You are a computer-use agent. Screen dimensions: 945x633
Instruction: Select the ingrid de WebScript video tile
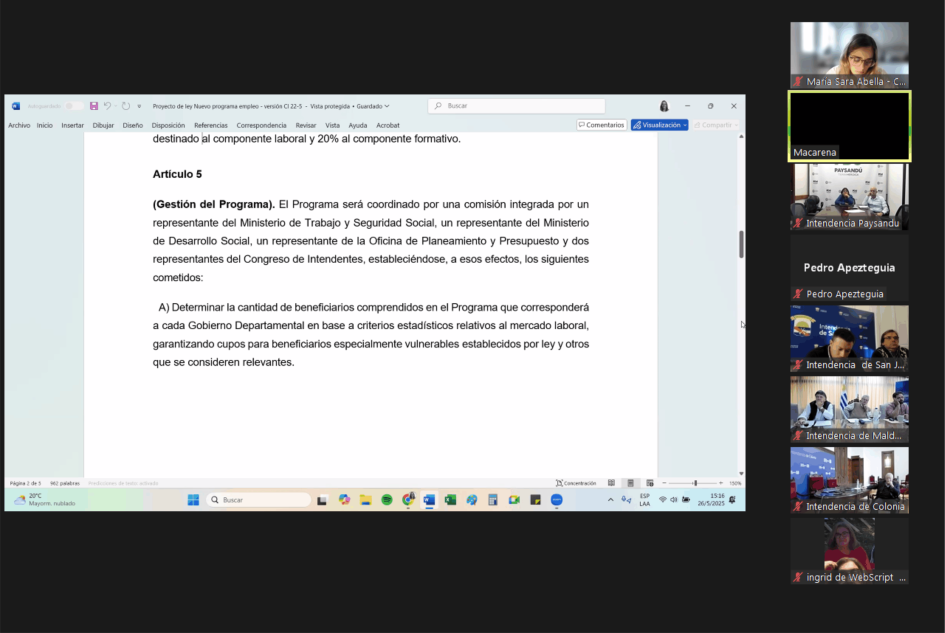[x=849, y=550]
